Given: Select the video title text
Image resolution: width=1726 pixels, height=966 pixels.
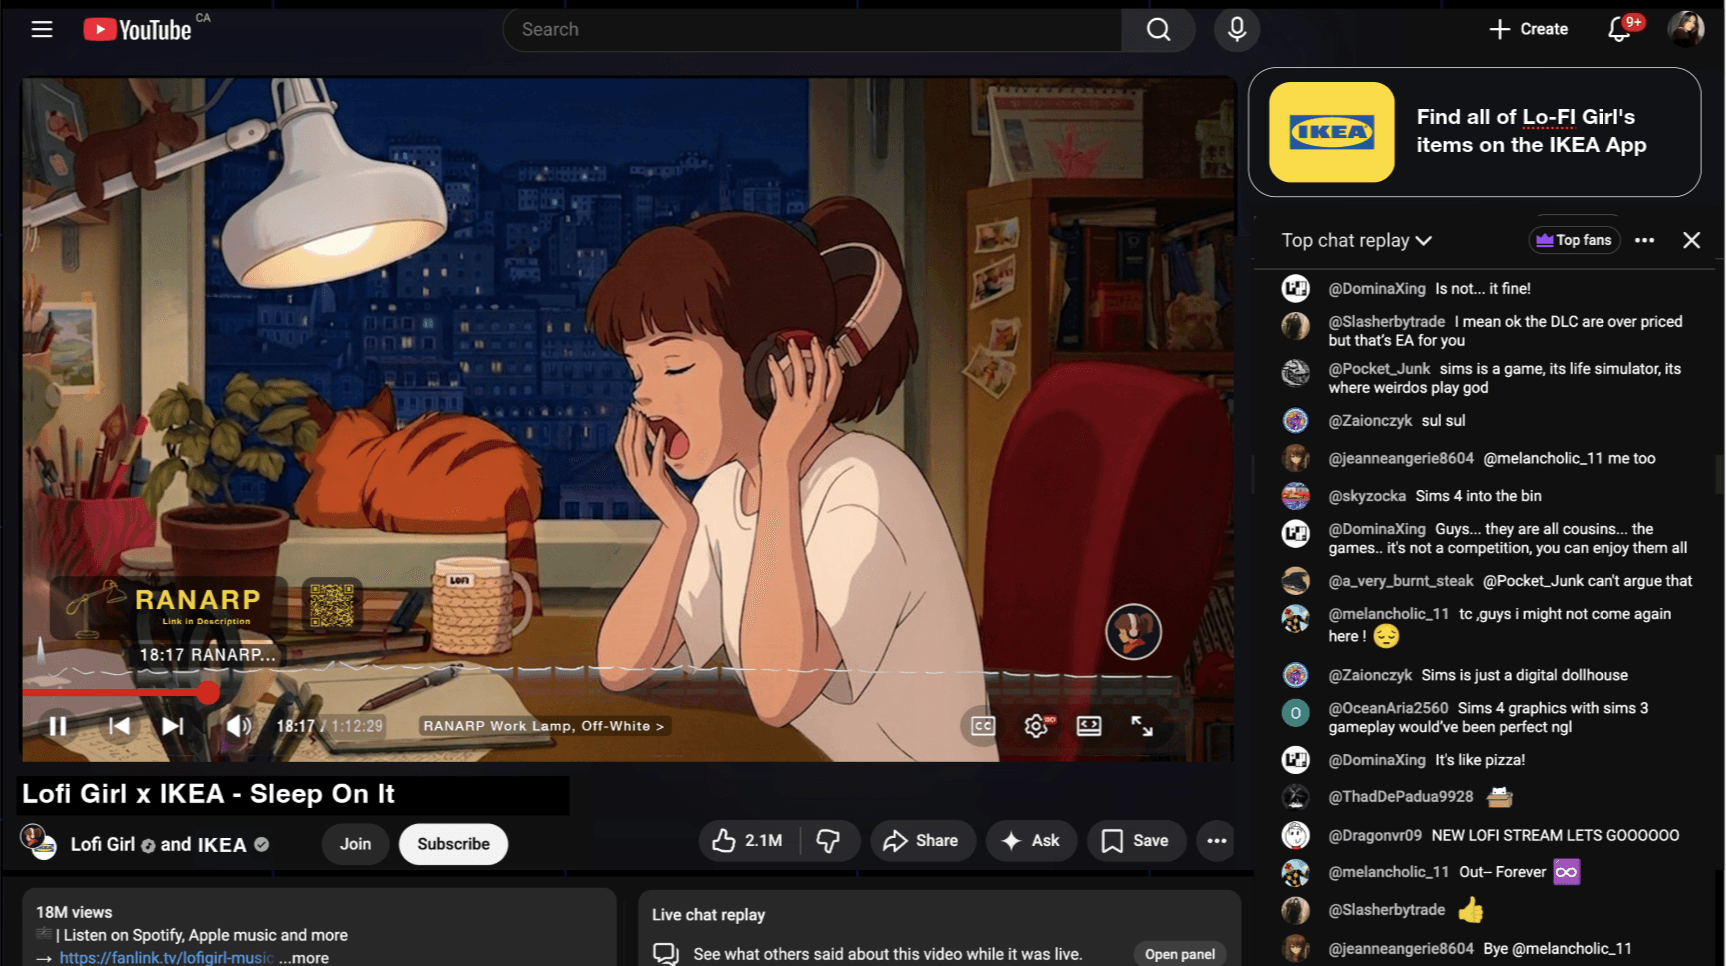Looking at the screenshot, I should [208, 794].
